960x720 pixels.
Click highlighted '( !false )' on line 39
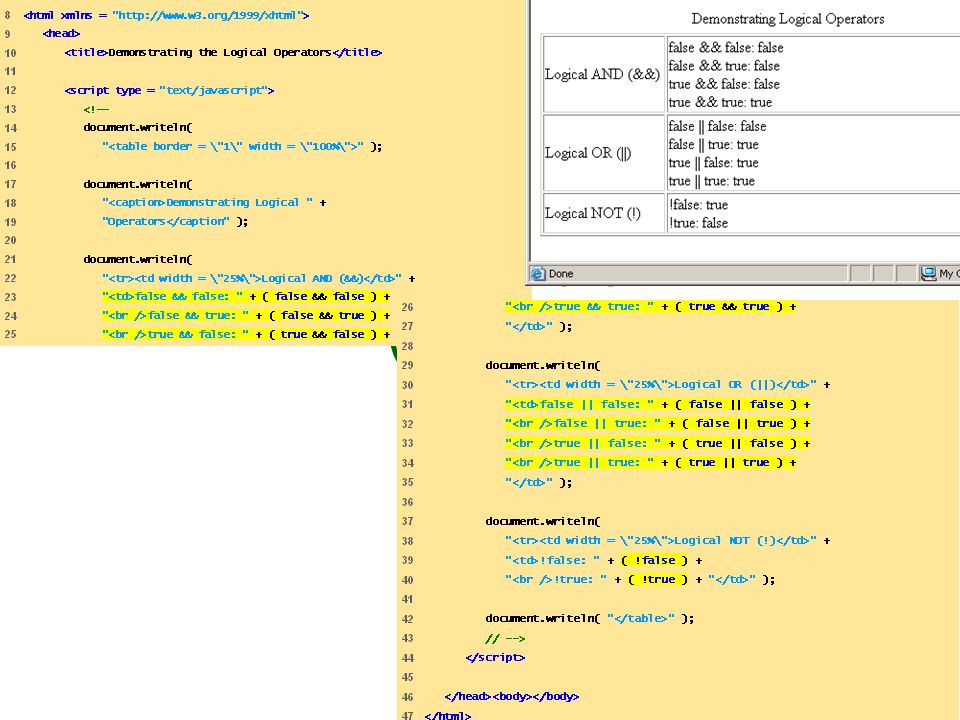point(654,561)
